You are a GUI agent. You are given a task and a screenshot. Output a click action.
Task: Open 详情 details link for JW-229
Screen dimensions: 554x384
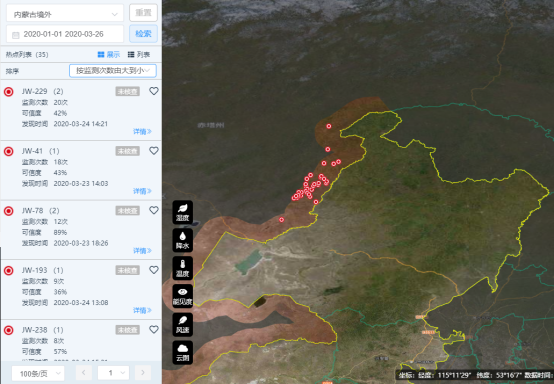click(142, 132)
